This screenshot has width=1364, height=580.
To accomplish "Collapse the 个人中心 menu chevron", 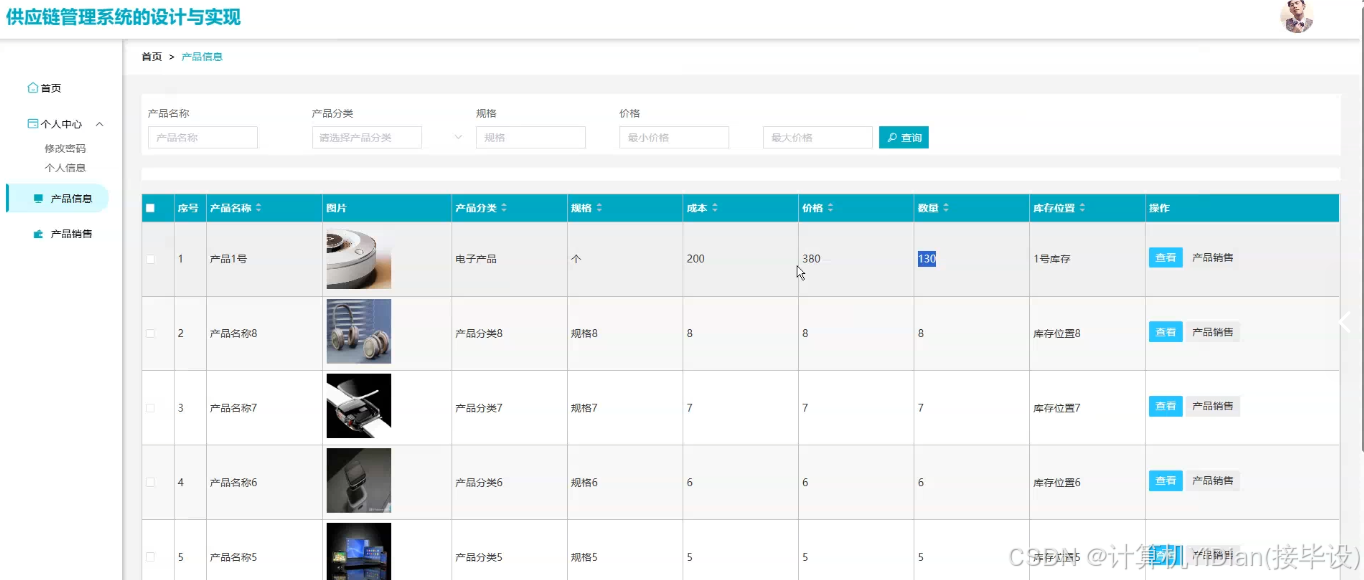I will (100, 124).
